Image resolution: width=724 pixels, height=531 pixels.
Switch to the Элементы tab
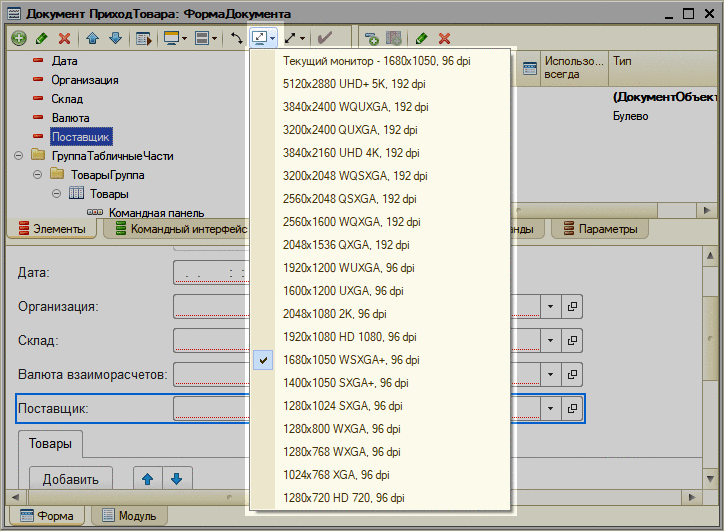point(52,229)
